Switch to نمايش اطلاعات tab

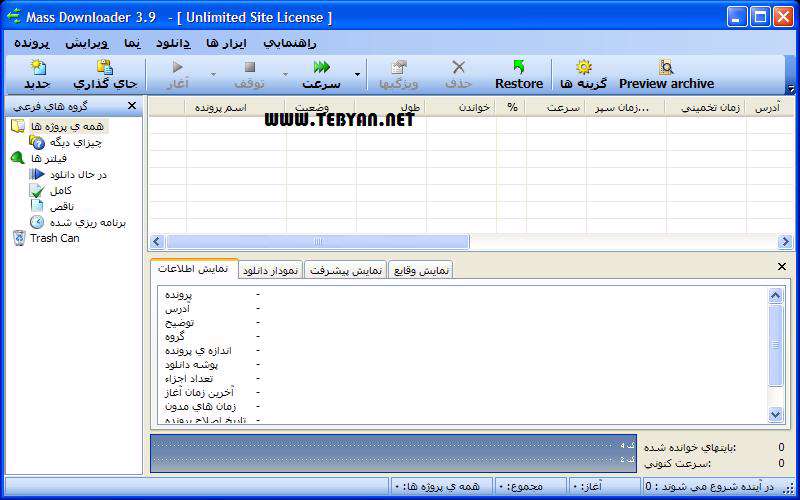pos(194,269)
